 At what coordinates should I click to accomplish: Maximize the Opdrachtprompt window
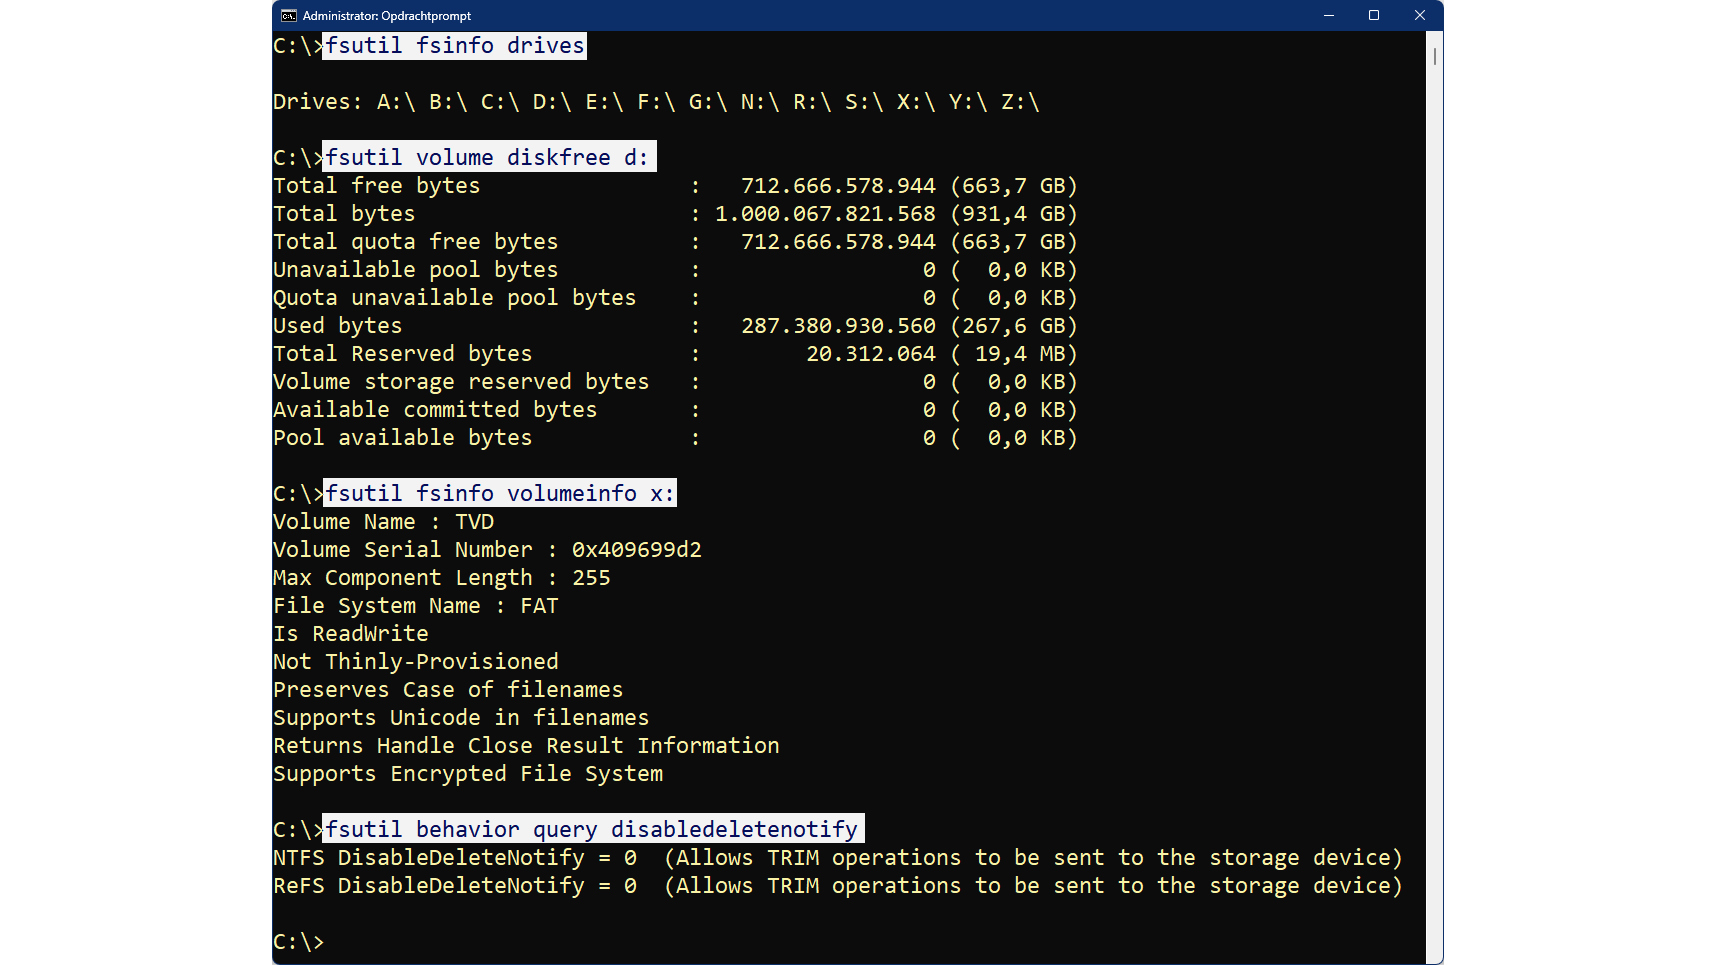[1374, 16]
